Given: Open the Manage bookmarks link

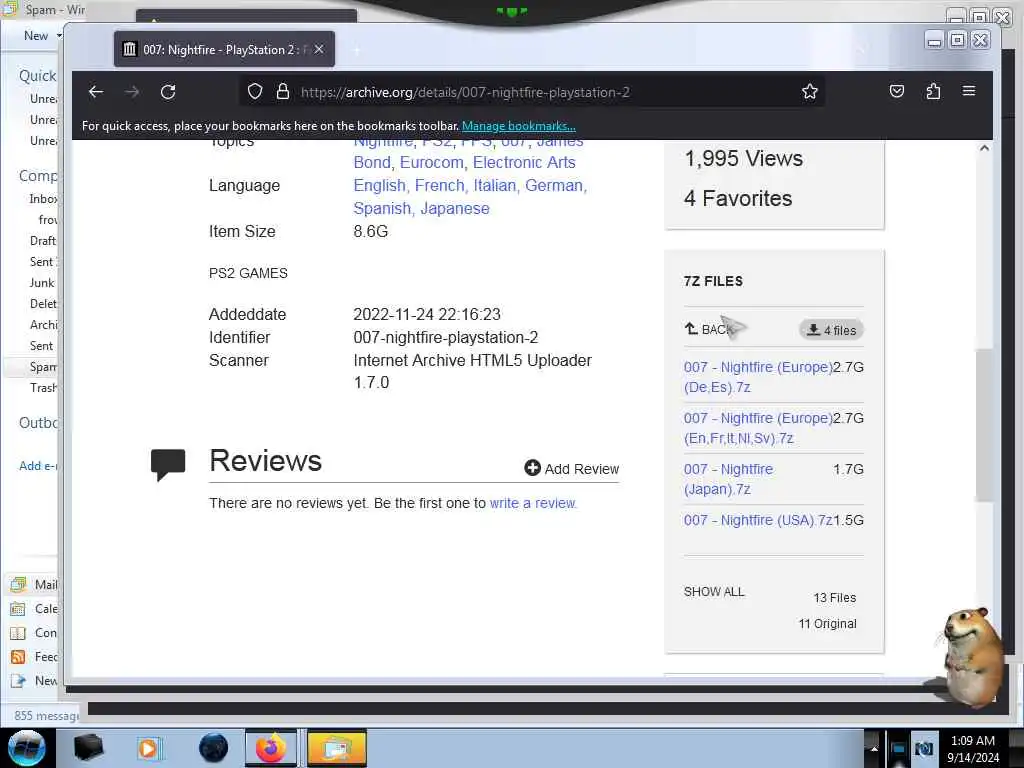Looking at the screenshot, I should point(519,126).
